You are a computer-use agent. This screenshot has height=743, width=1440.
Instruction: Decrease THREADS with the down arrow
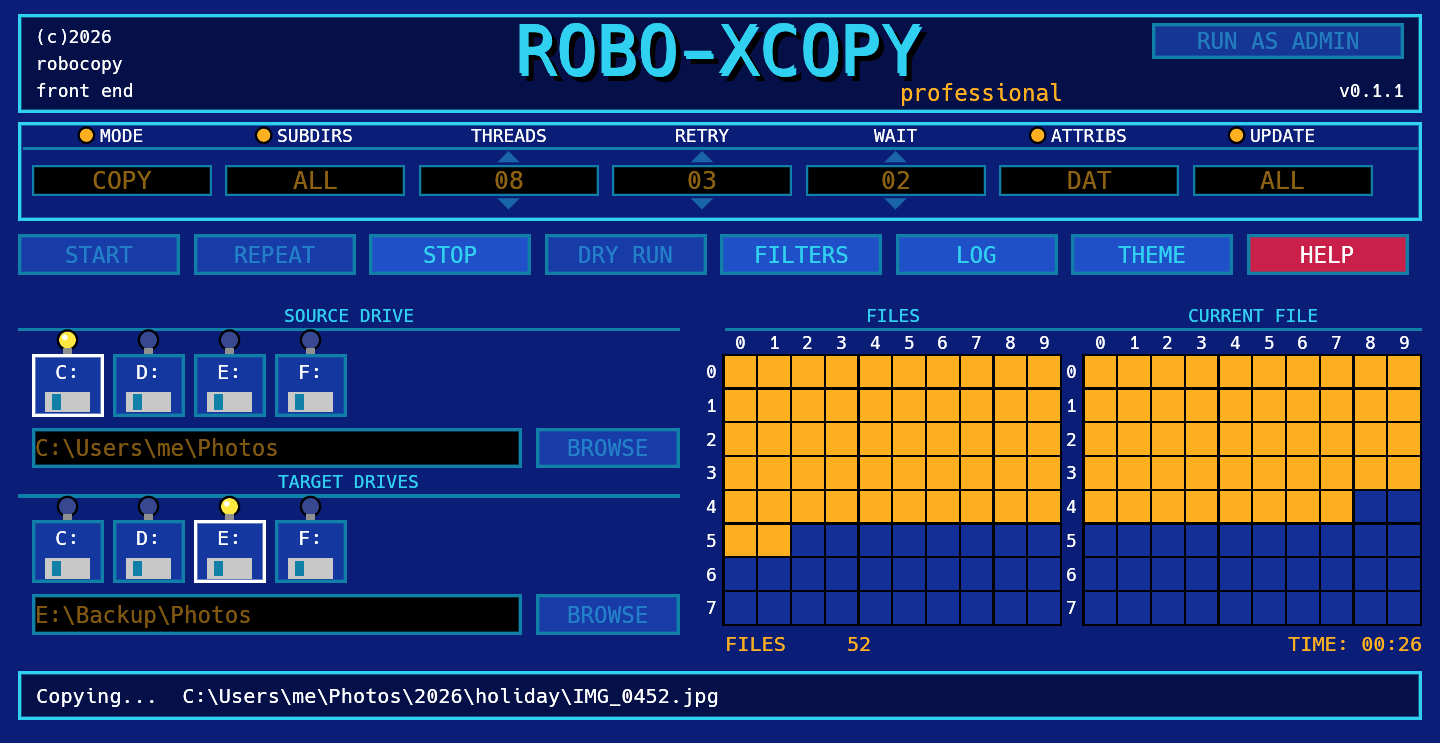(509, 203)
